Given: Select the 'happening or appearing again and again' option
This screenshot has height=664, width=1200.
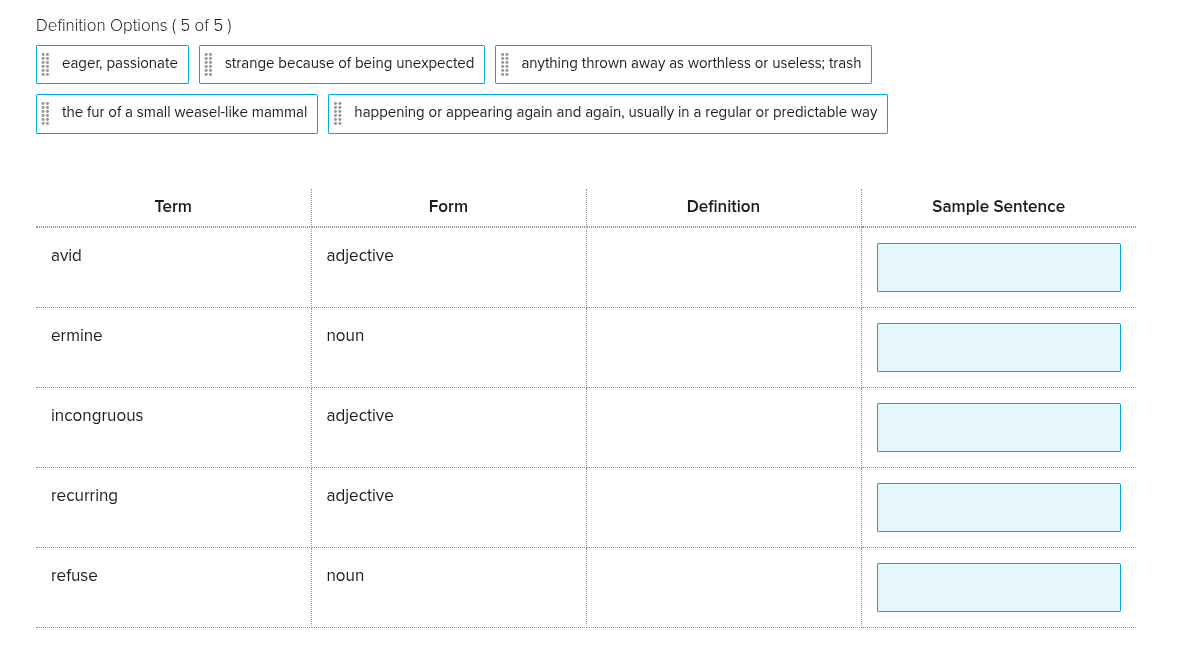Looking at the screenshot, I should point(614,112).
